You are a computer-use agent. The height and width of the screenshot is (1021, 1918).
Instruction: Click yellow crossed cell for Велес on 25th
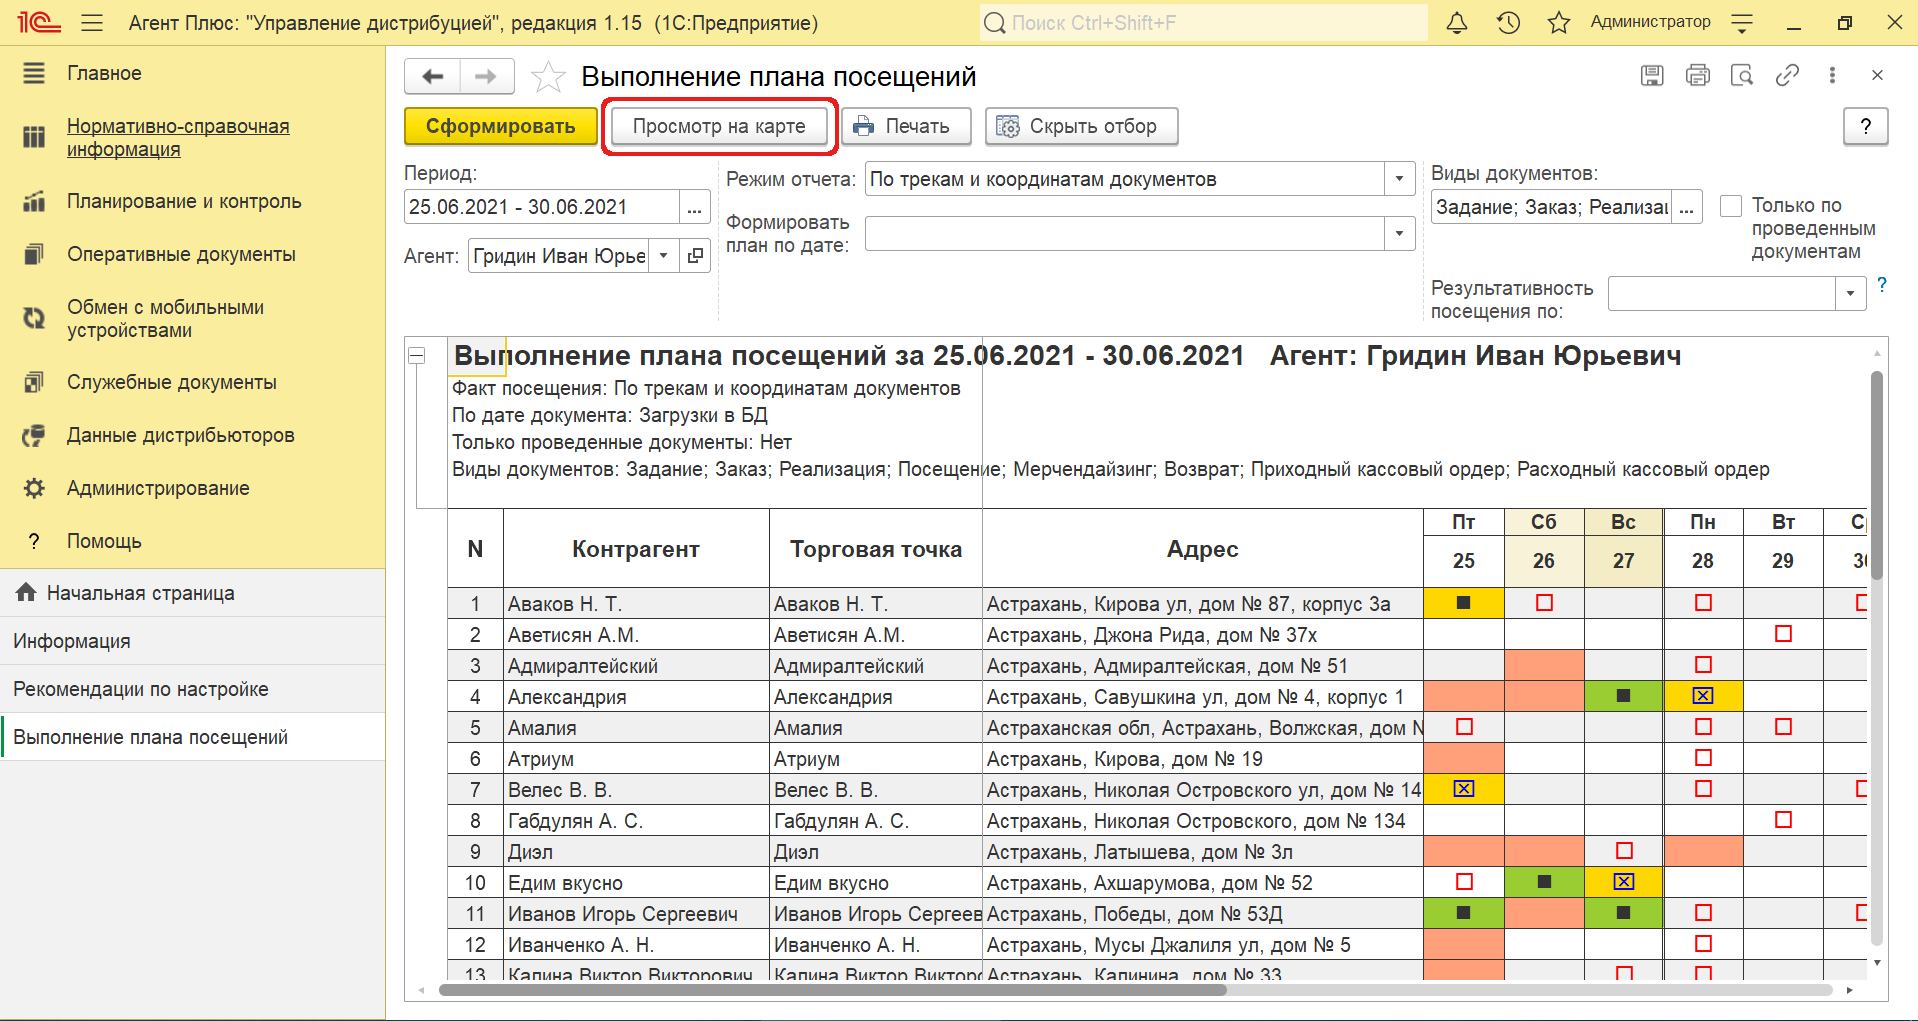(1463, 789)
